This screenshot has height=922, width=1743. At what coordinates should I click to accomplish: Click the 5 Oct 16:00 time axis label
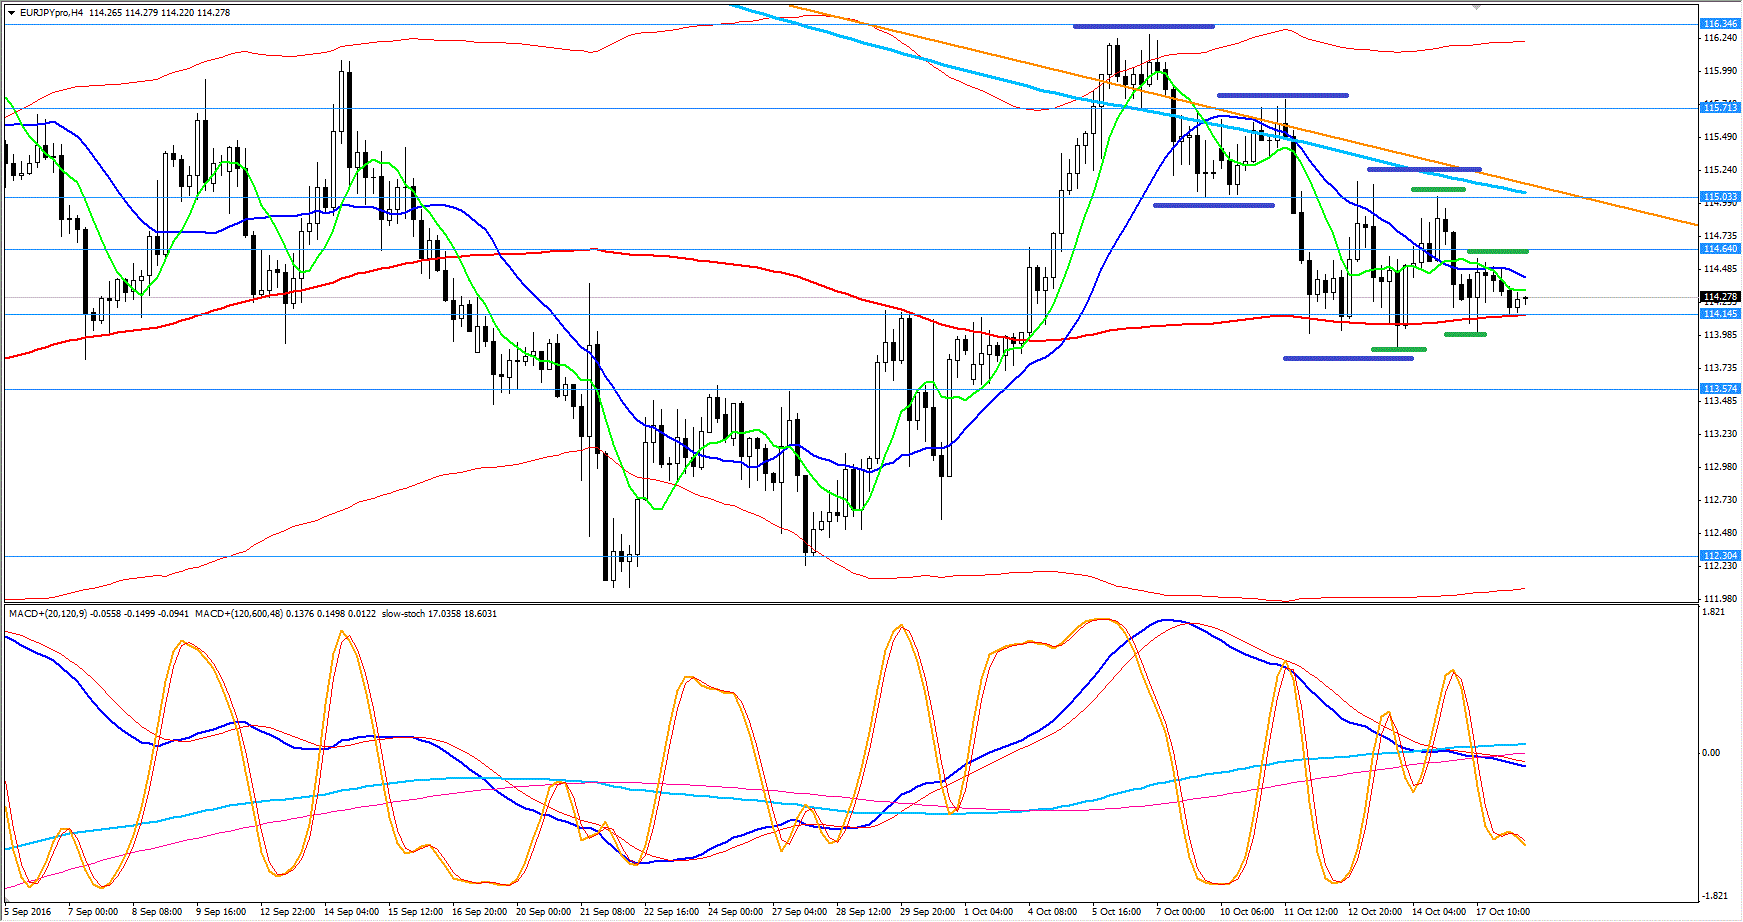point(1117,912)
